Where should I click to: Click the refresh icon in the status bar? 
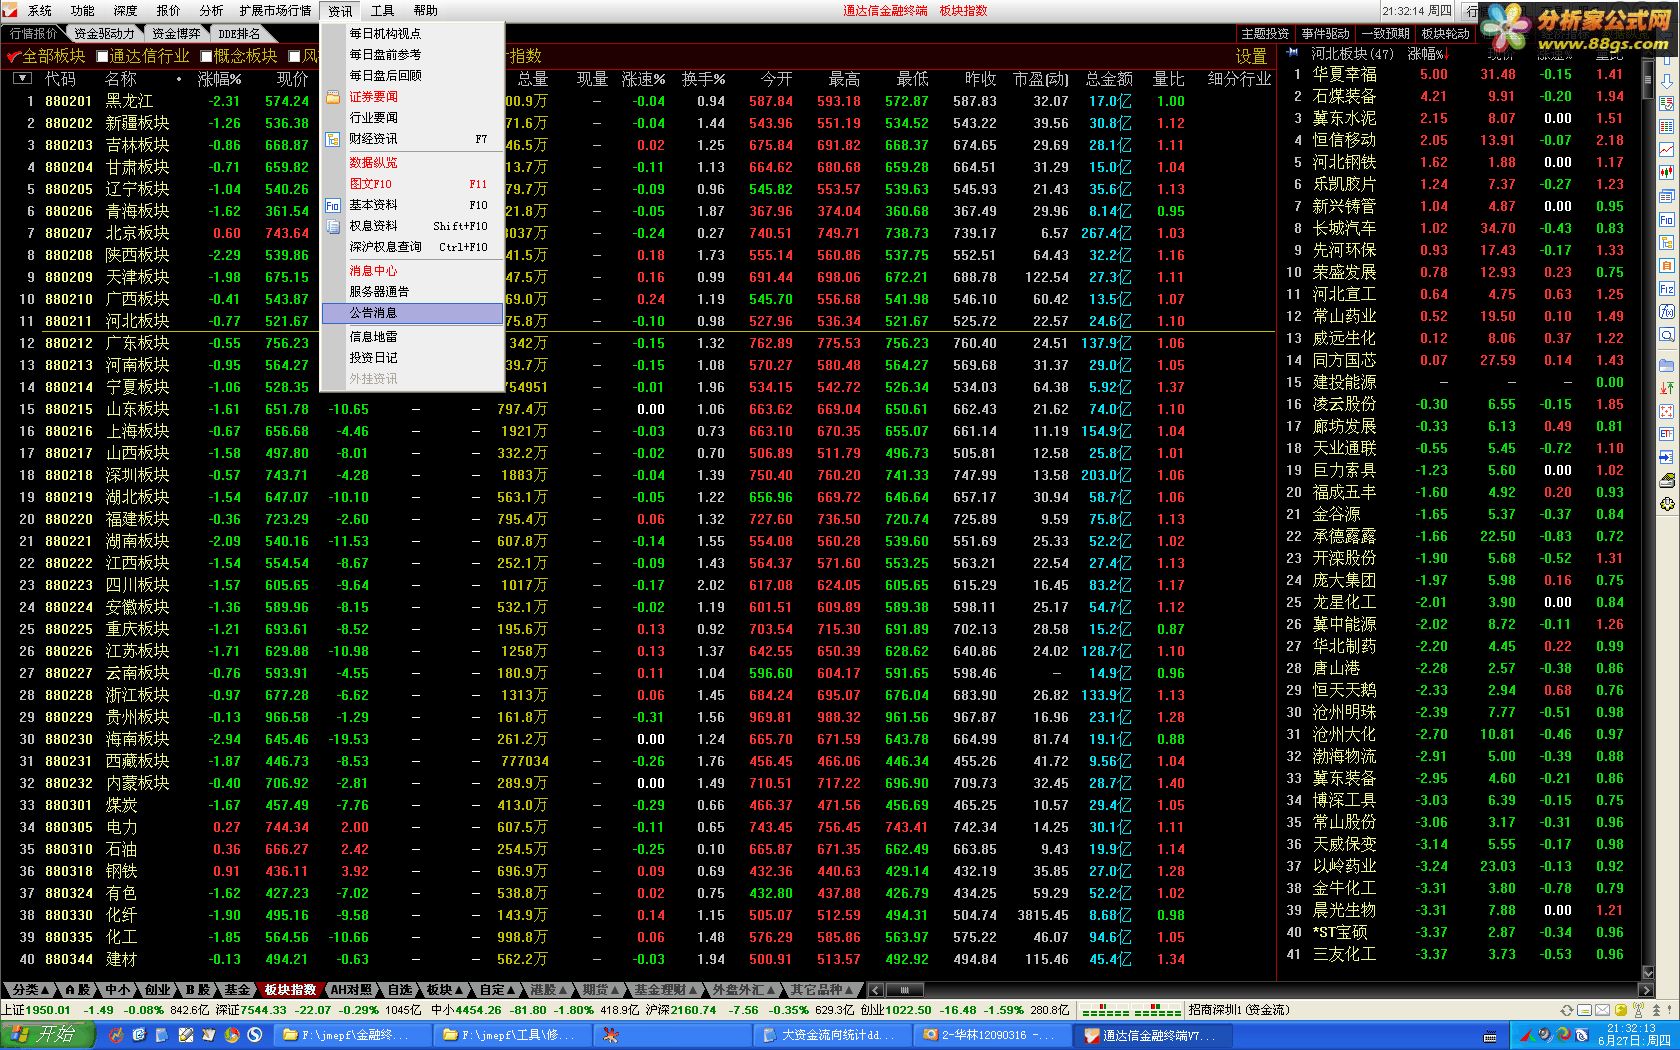point(1566,1010)
